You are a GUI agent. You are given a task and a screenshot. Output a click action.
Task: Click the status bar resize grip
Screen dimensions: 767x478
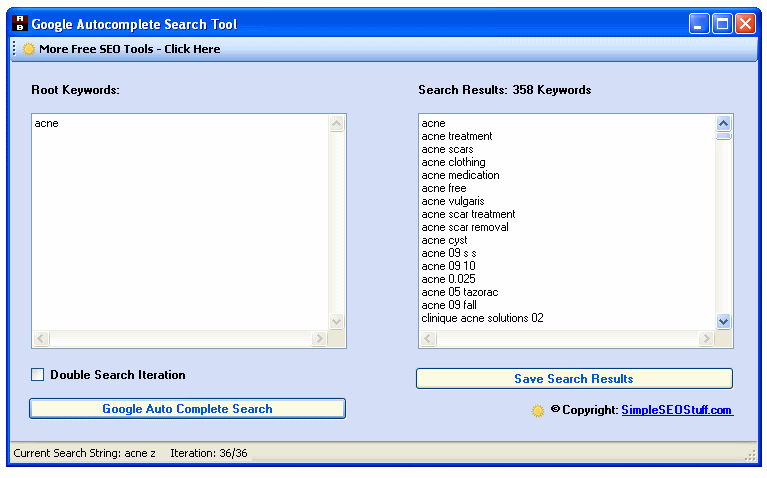tap(750, 455)
